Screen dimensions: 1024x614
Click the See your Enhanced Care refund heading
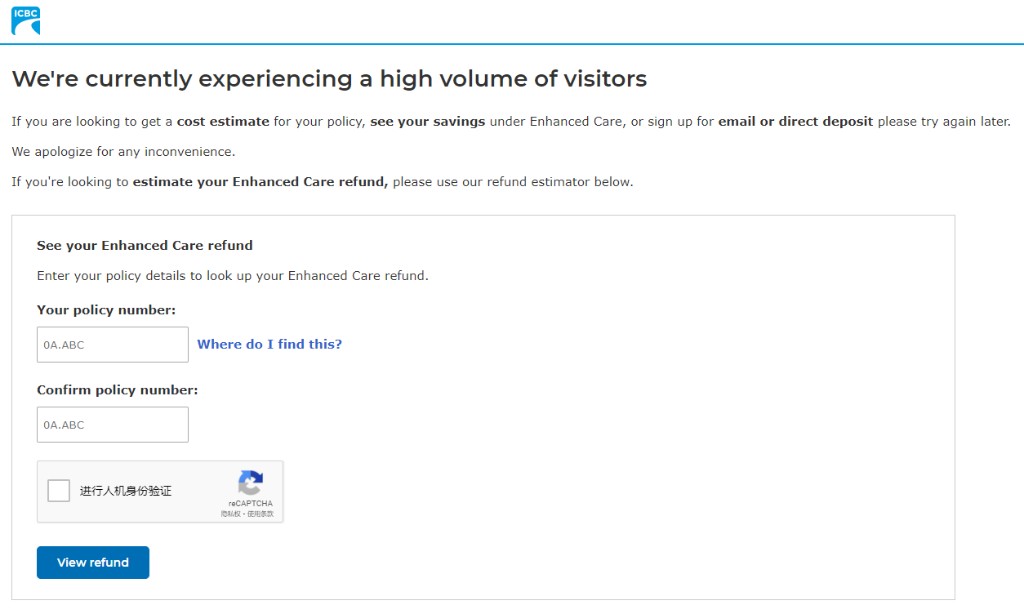point(145,246)
